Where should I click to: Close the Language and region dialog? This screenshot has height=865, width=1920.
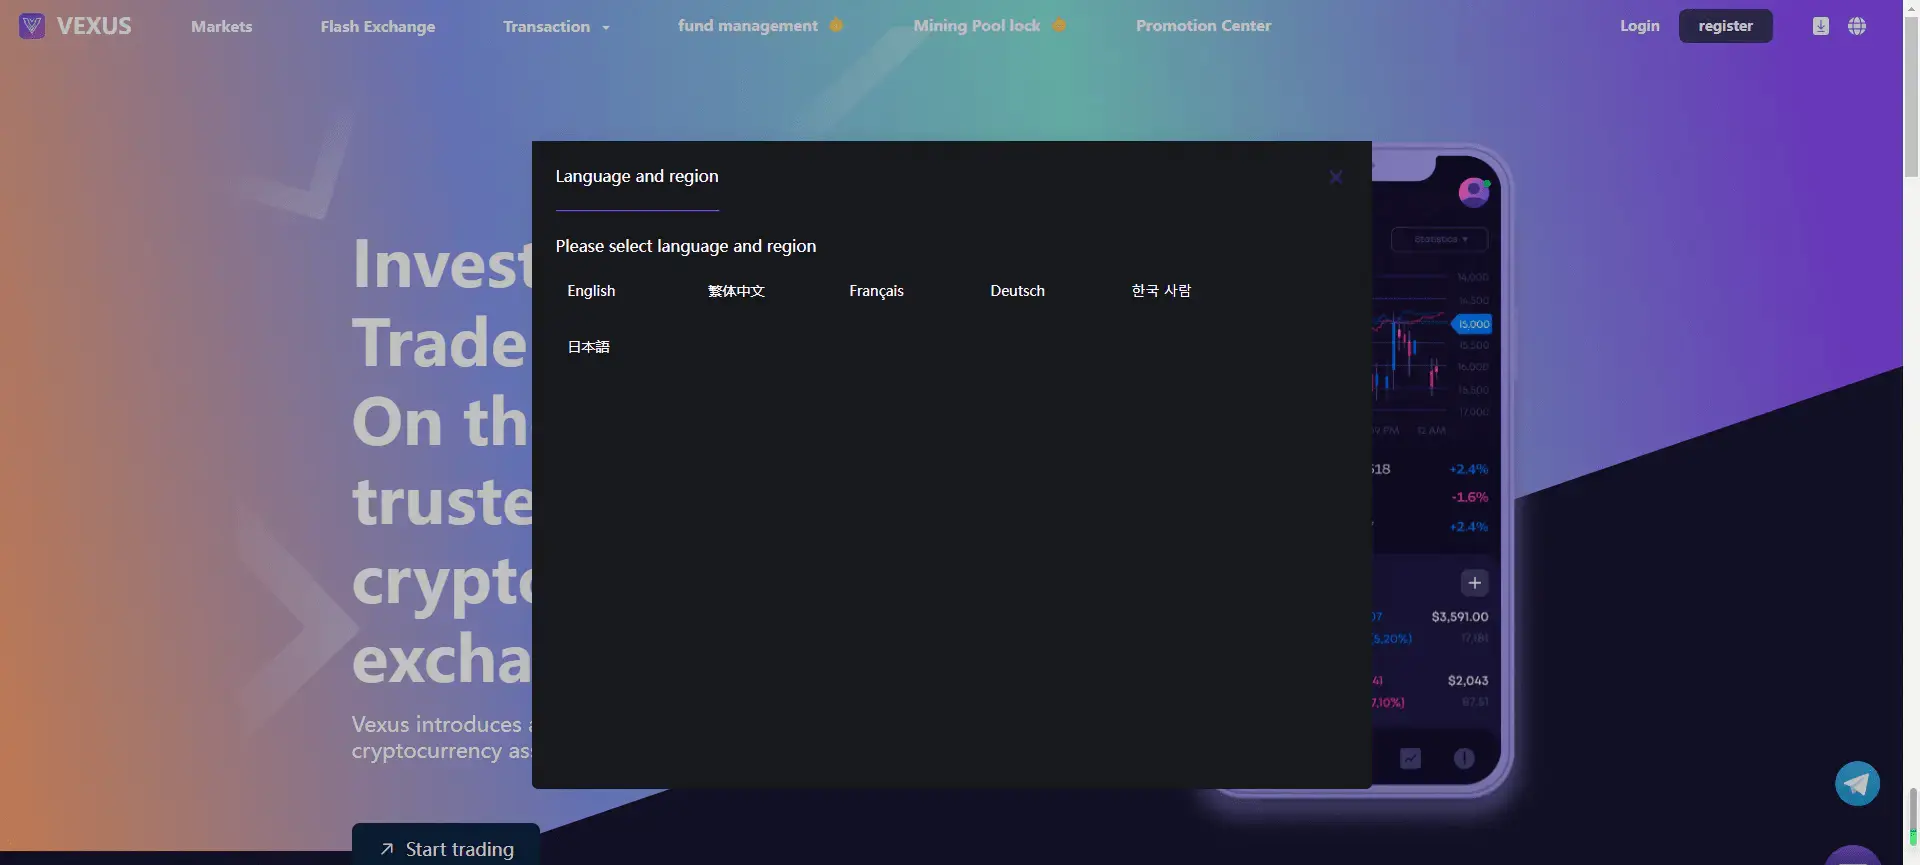point(1336,177)
